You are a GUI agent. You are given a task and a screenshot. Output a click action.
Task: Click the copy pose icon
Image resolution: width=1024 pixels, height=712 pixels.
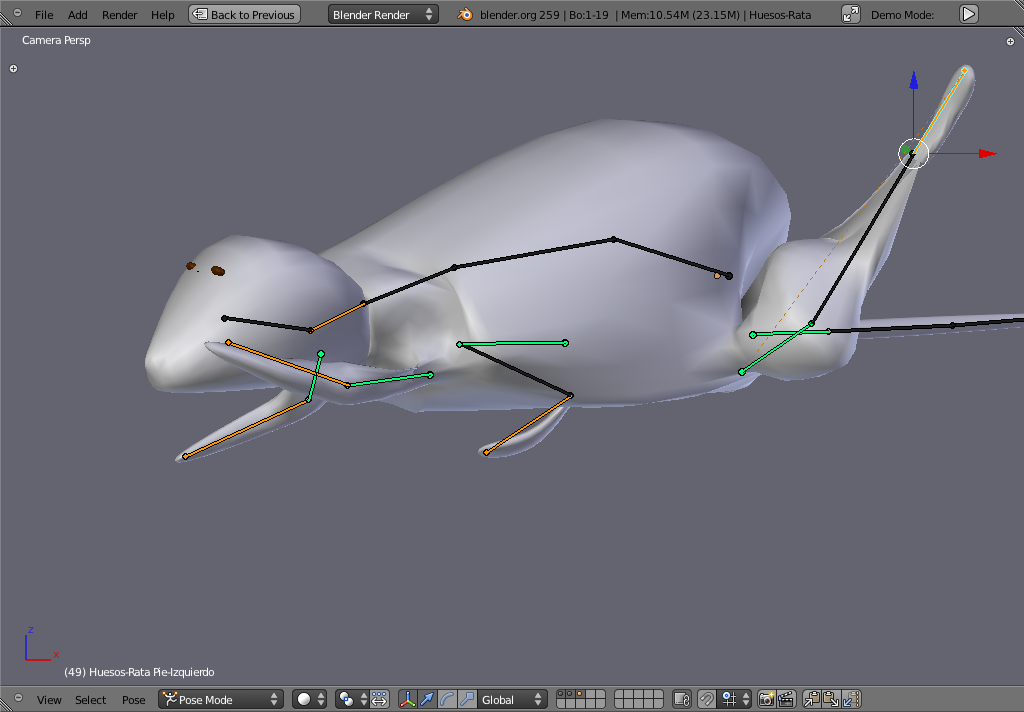812,700
